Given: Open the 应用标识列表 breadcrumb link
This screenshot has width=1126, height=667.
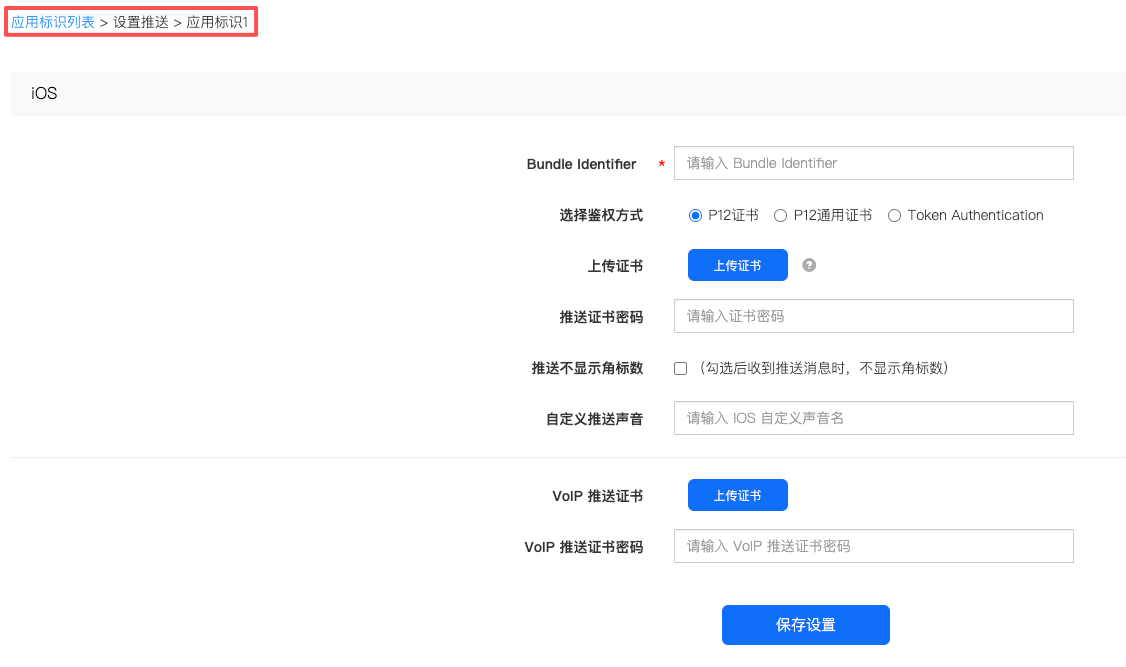Looking at the screenshot, I should coord(53,22).
